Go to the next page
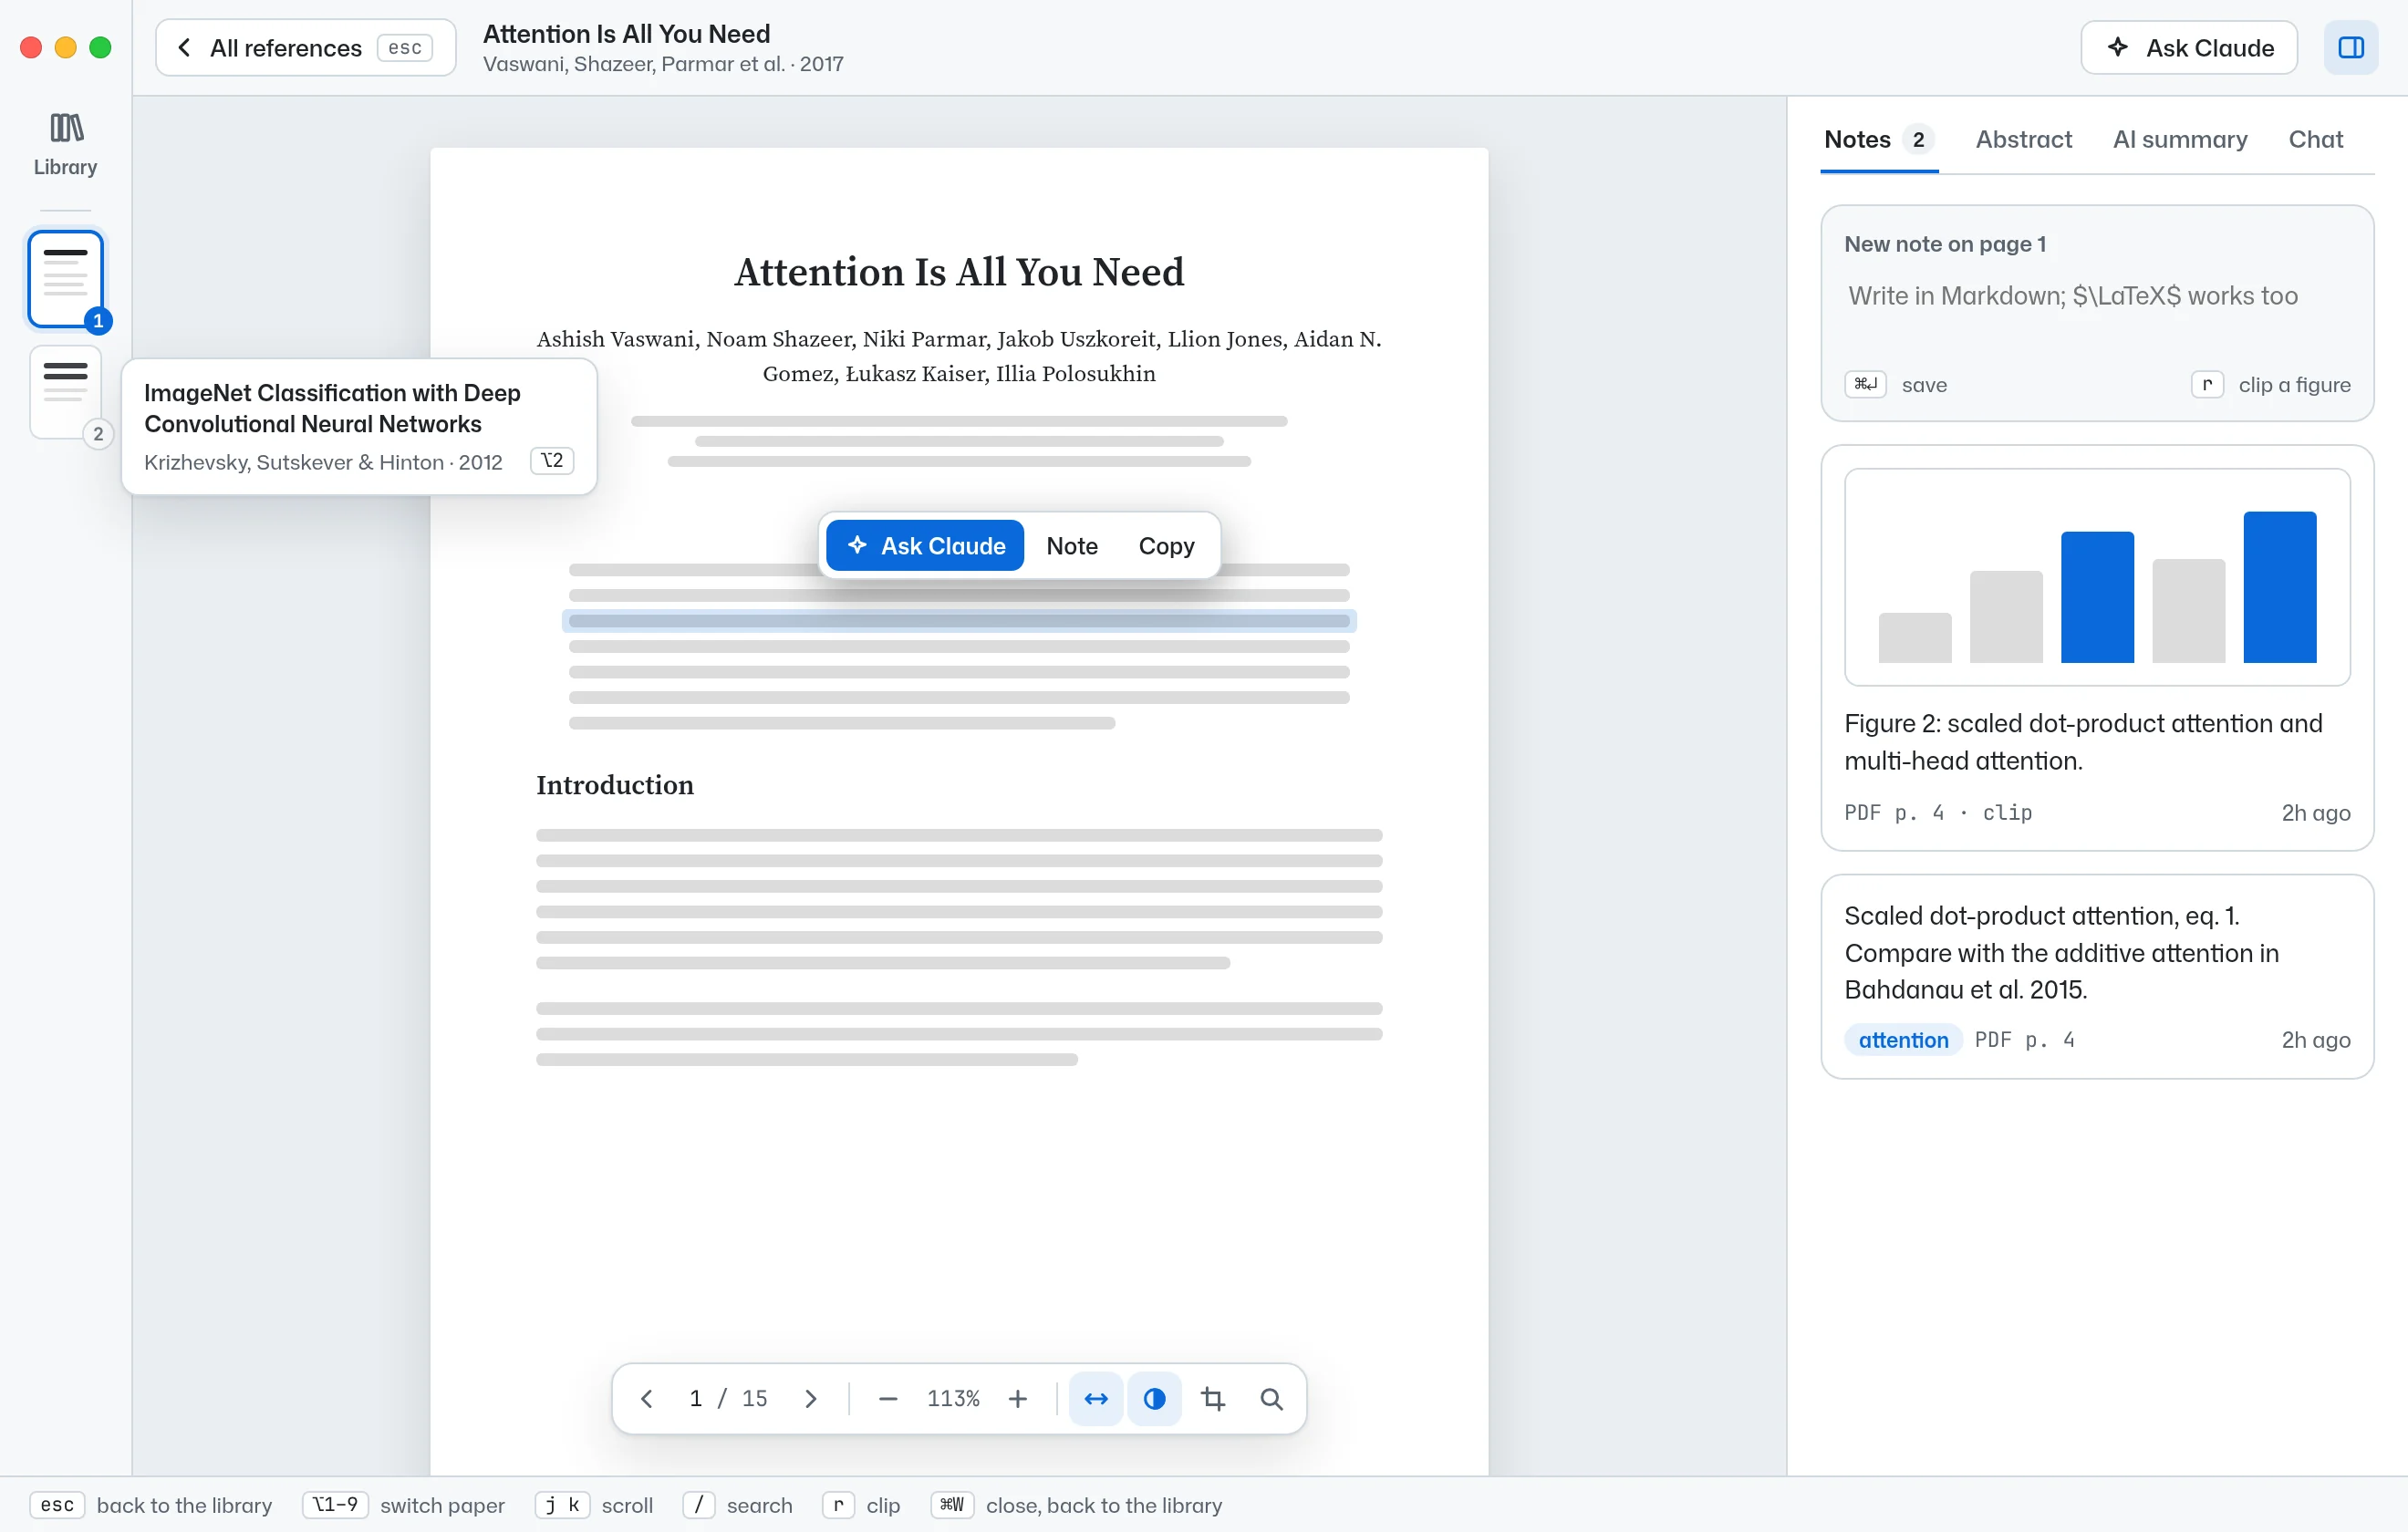 [x=810, y=1399]
